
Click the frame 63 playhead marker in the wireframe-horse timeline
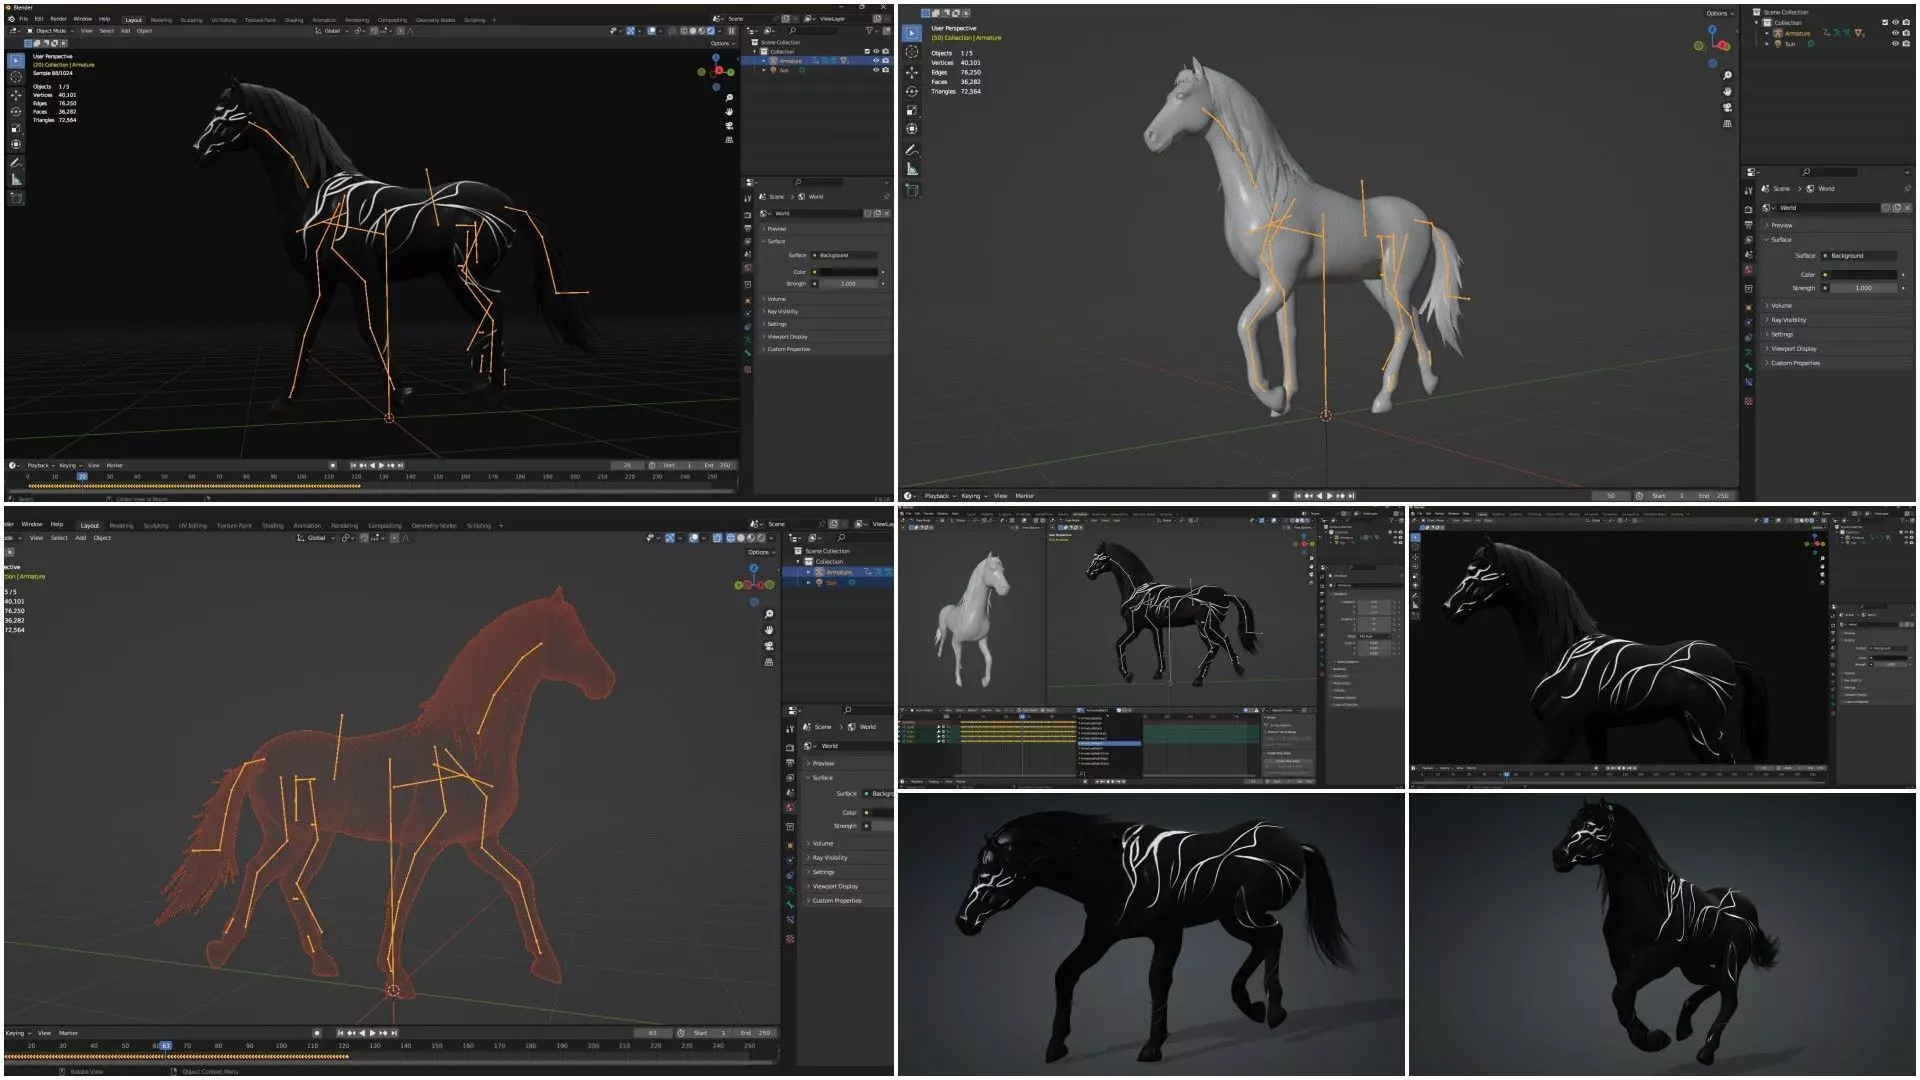pos(166,1046)
